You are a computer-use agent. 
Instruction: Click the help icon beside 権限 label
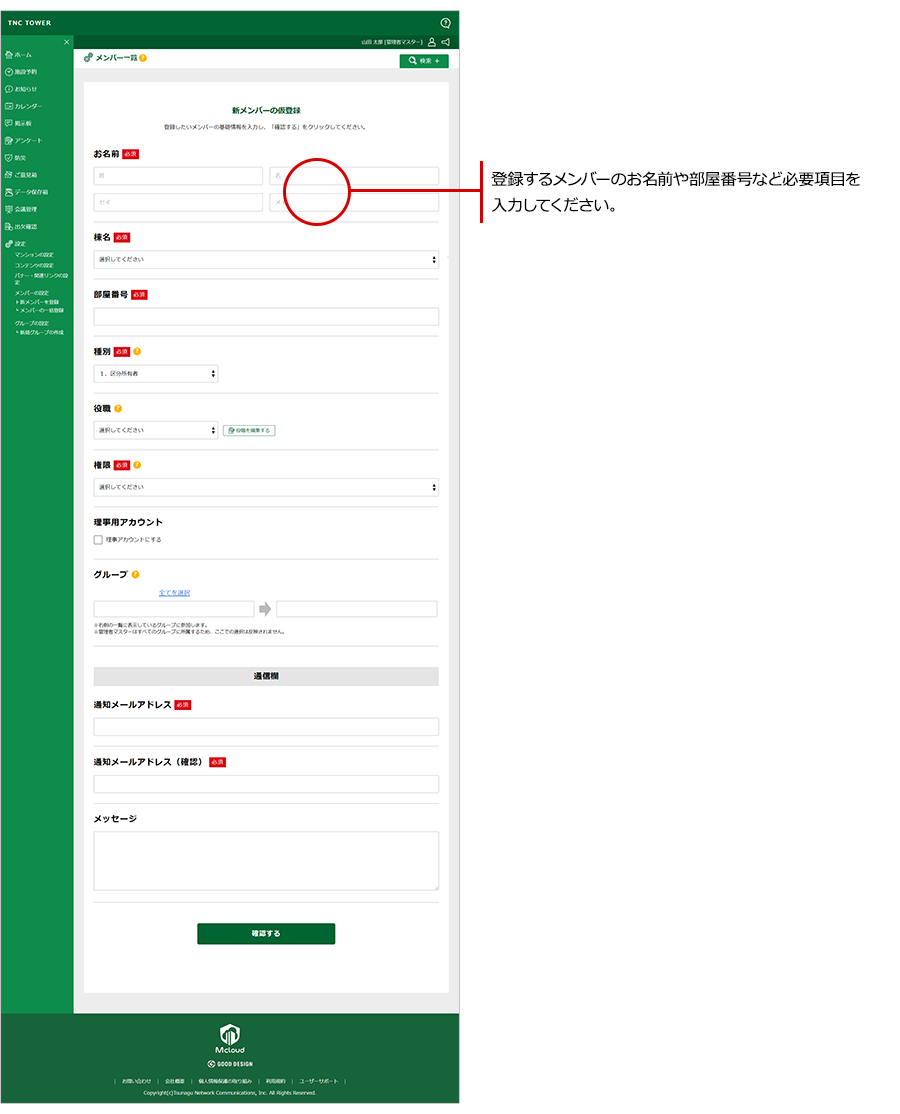(x=137, y=465)
